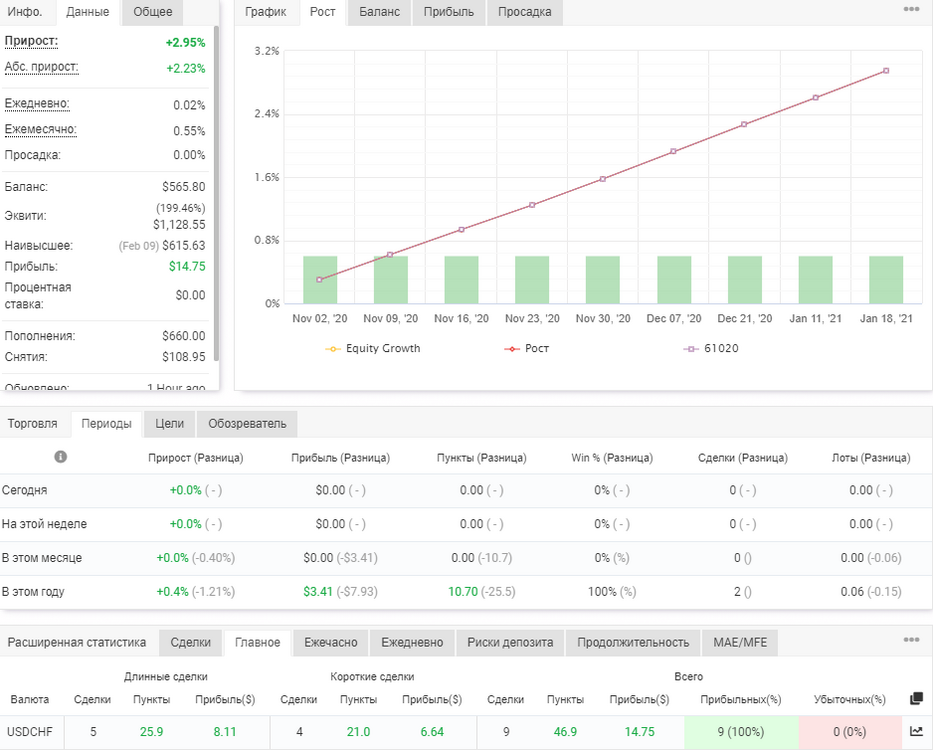
Task: Click the +2.95% growth value
Action: pos(186,43)
